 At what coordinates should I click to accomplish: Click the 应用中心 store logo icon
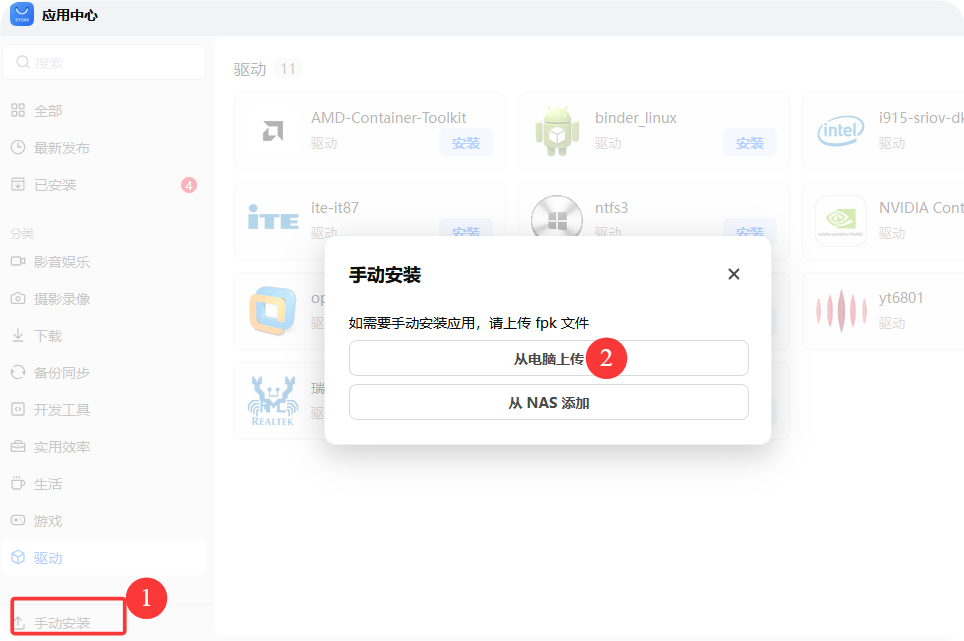click(x=21, y=15)
